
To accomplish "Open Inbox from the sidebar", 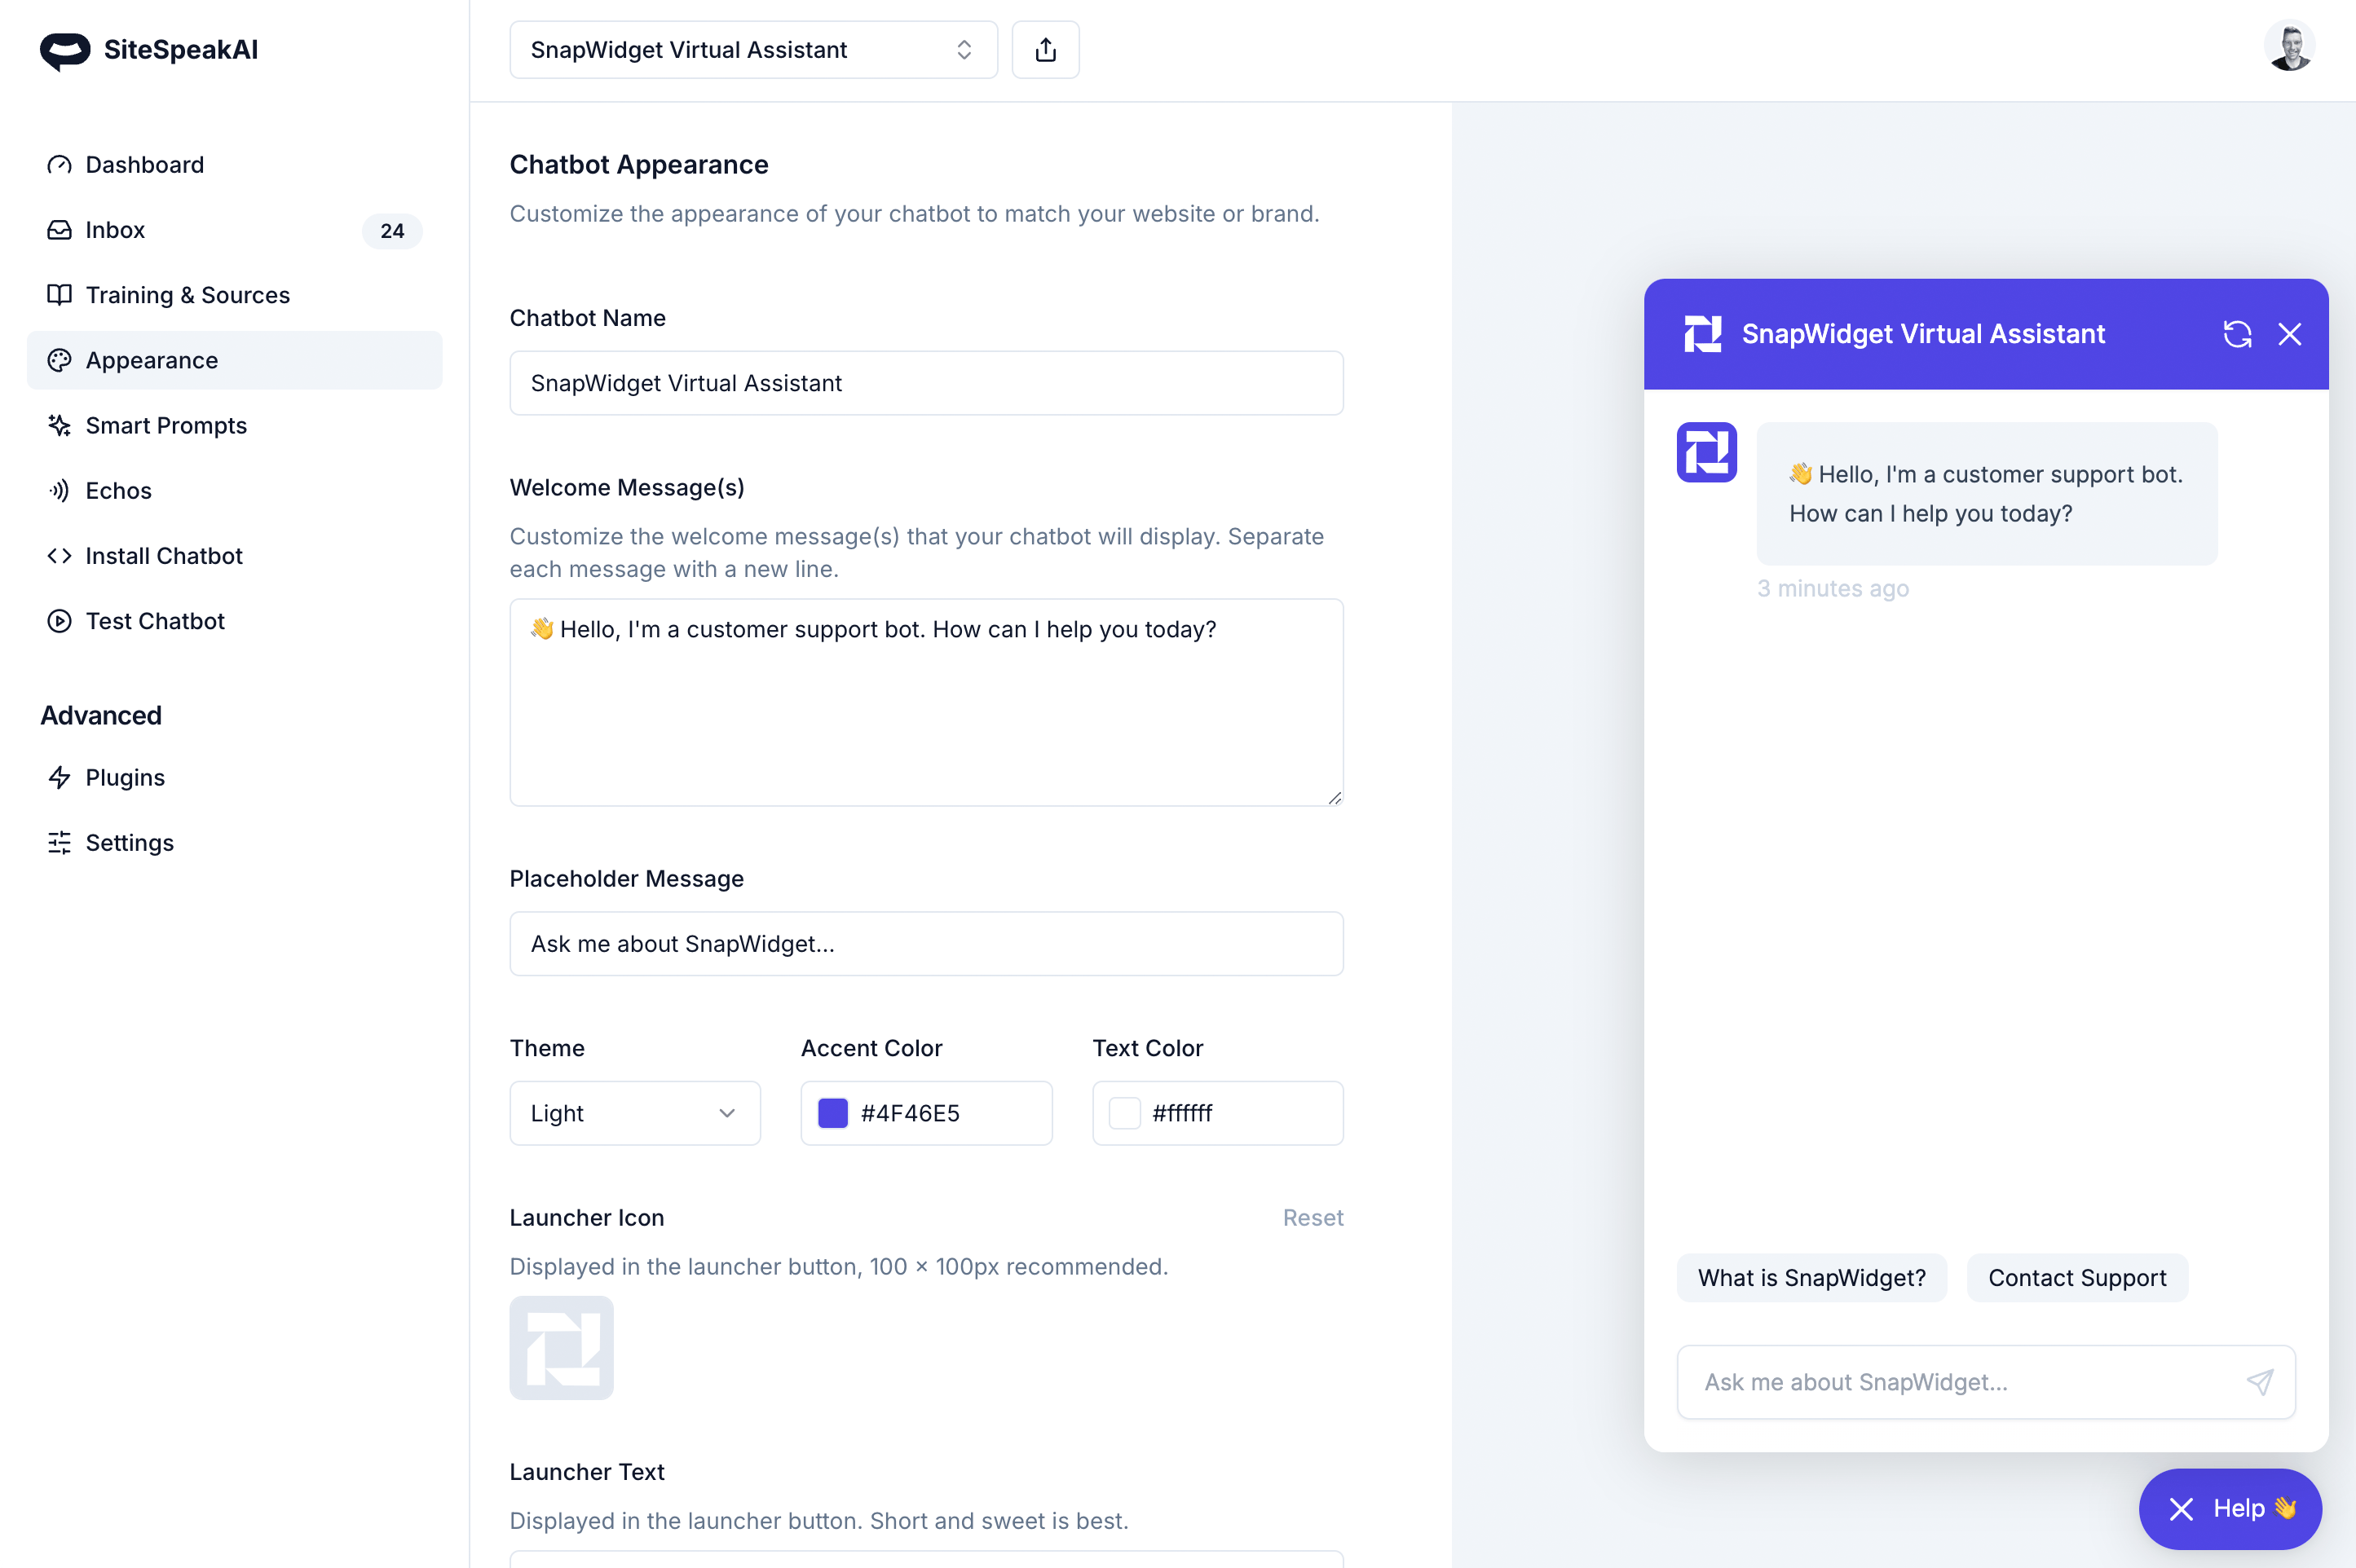I will (115, 230).
